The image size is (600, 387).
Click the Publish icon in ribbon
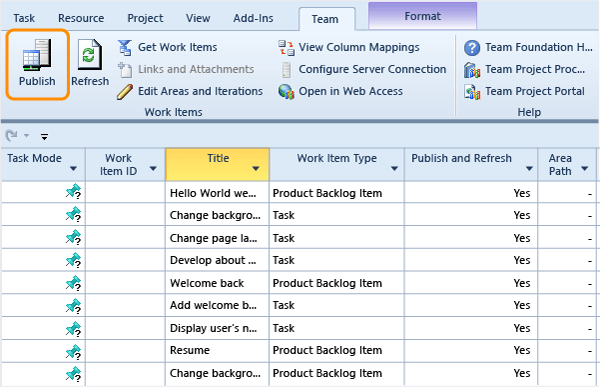tap(37, 55)
